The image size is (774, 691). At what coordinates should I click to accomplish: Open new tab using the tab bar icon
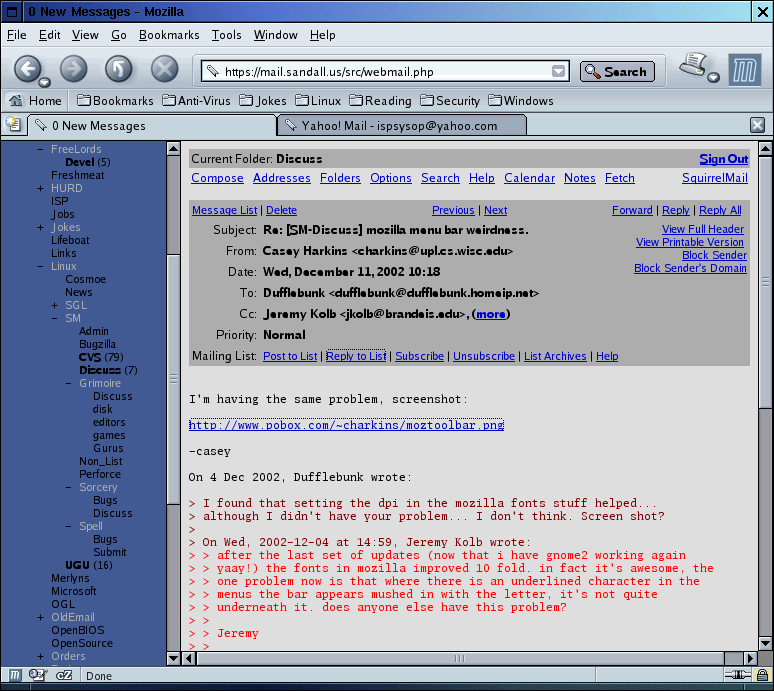coord(13,125)
